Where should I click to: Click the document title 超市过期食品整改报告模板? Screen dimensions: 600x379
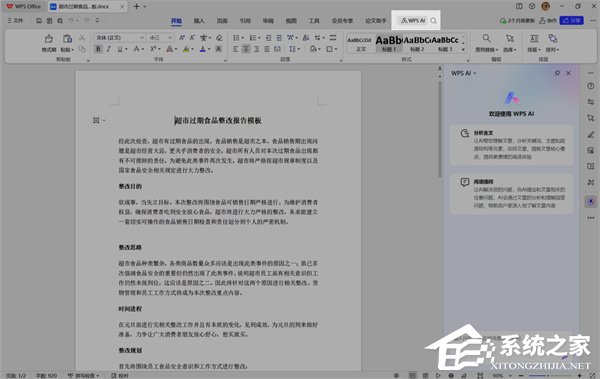tap(218, 121)
